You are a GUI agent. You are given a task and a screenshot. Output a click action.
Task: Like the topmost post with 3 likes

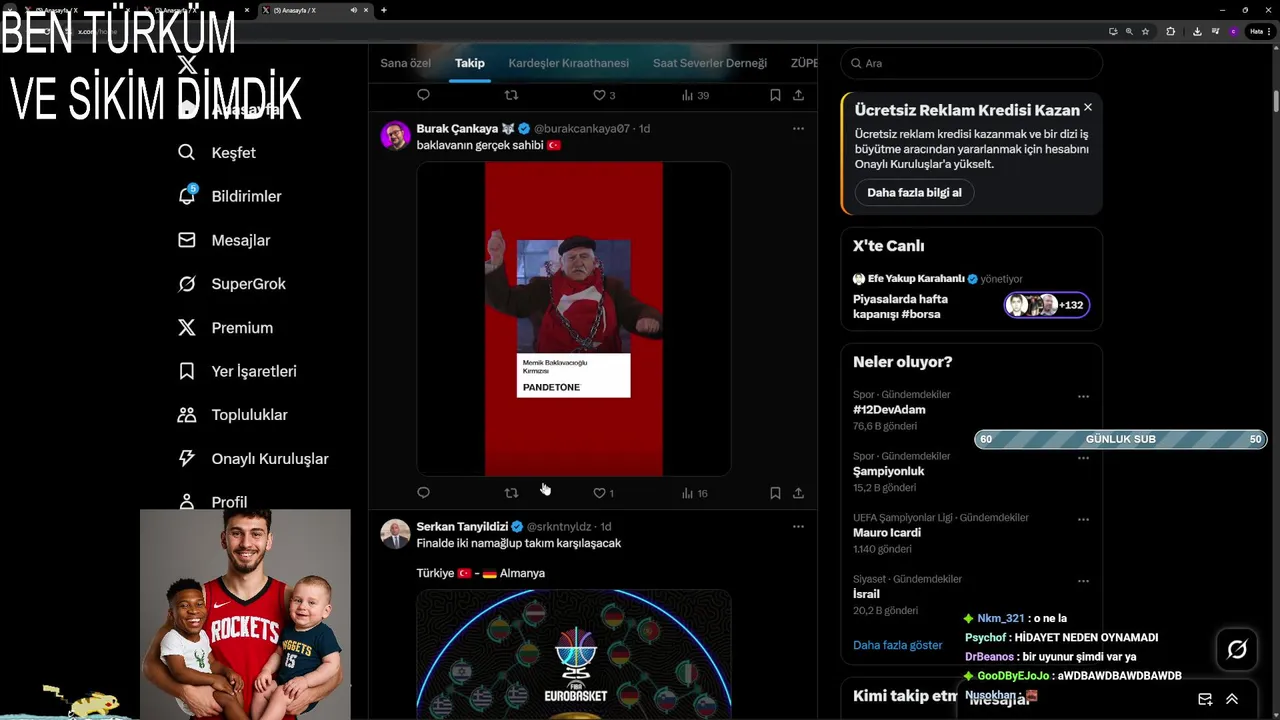click(x=603, y=95)
